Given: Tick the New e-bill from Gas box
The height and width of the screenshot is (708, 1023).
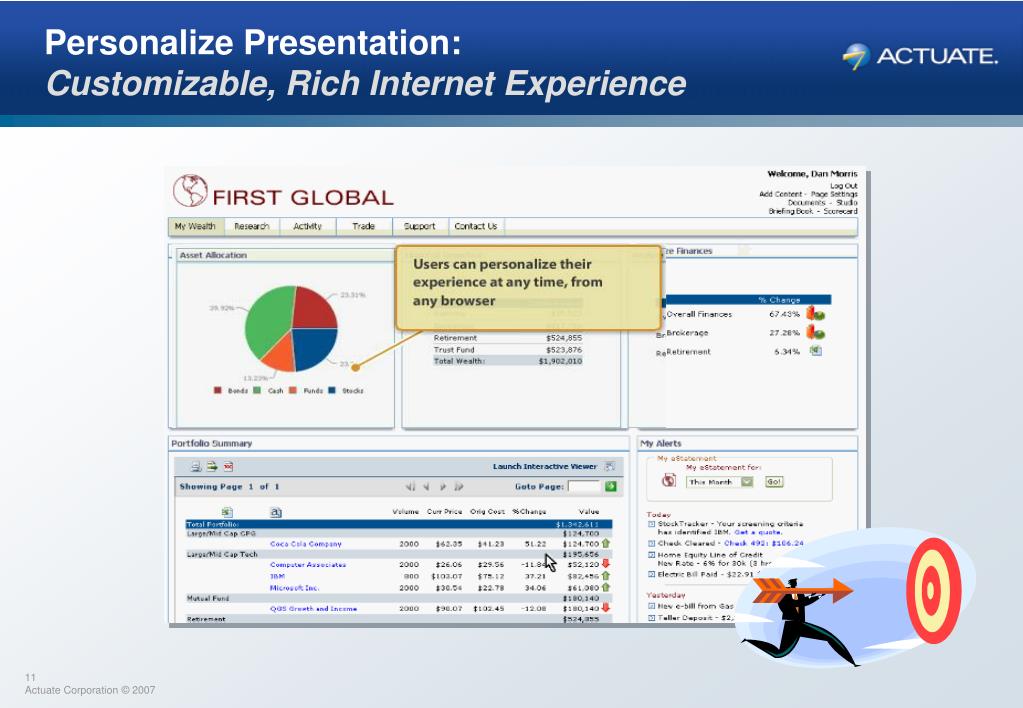Looking at the screenshot, I should pos(651,606).
